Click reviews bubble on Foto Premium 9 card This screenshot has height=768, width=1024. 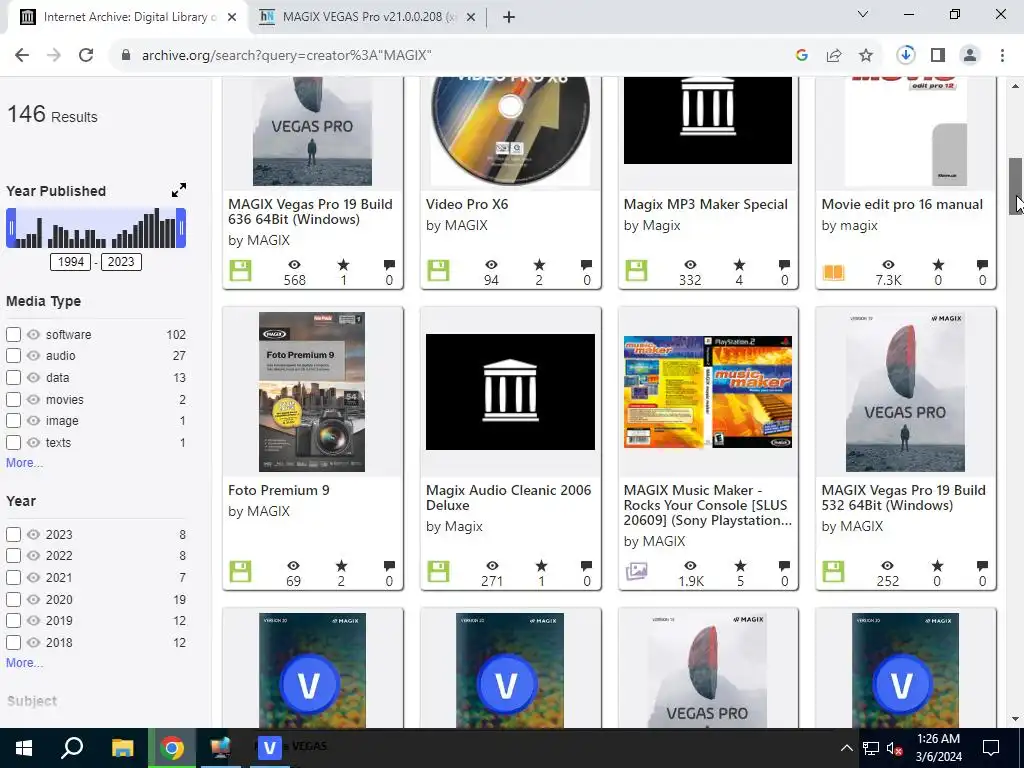389,566
